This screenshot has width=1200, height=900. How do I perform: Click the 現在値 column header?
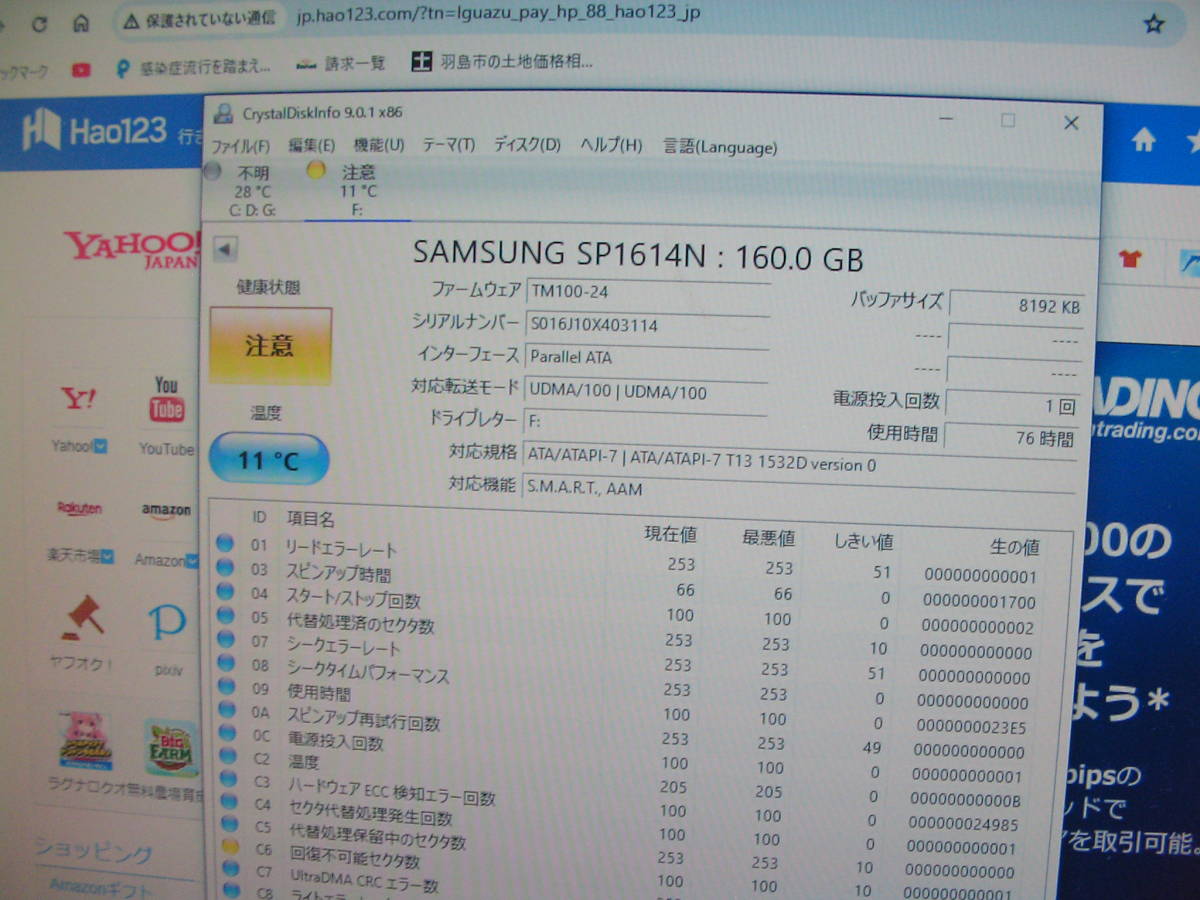[x=670, y=534]
